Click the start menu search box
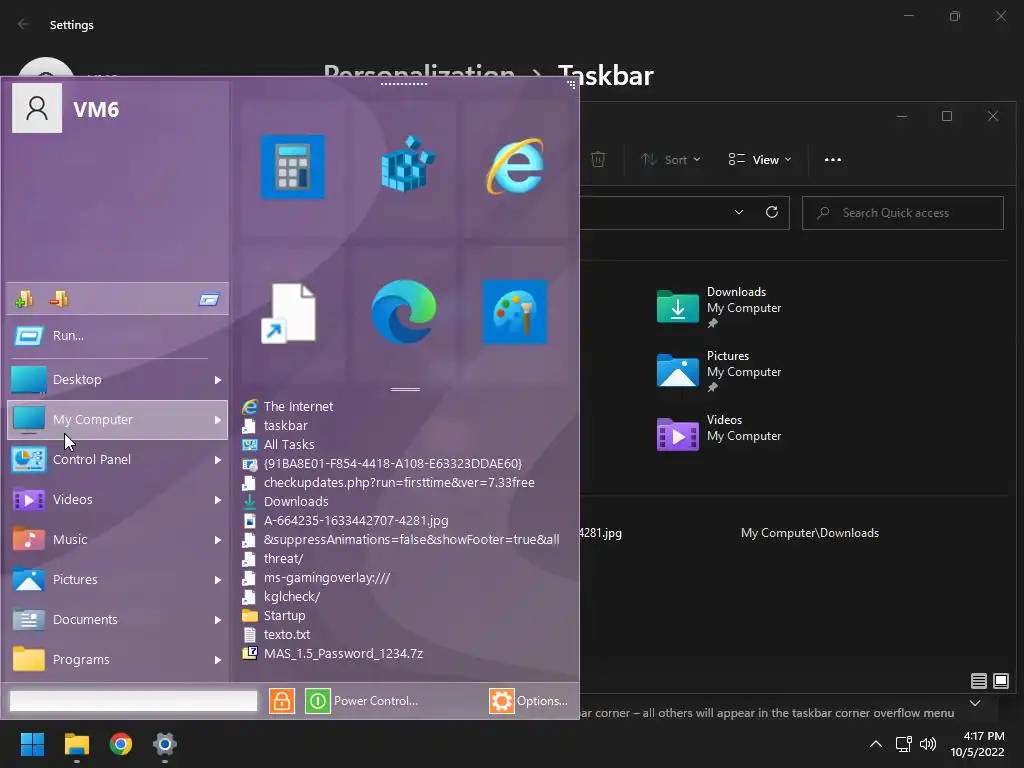 point(133,701)
